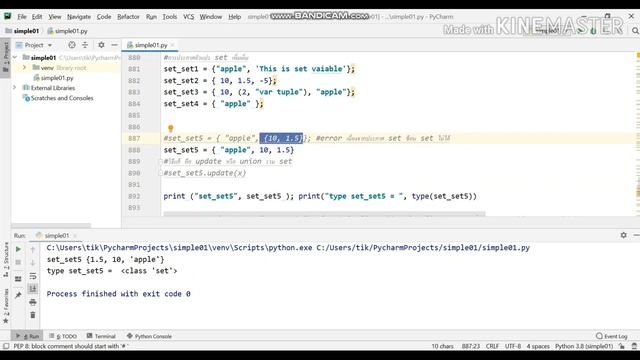
Task: Clear console output with the trash icon
Action: pos(33,315)
